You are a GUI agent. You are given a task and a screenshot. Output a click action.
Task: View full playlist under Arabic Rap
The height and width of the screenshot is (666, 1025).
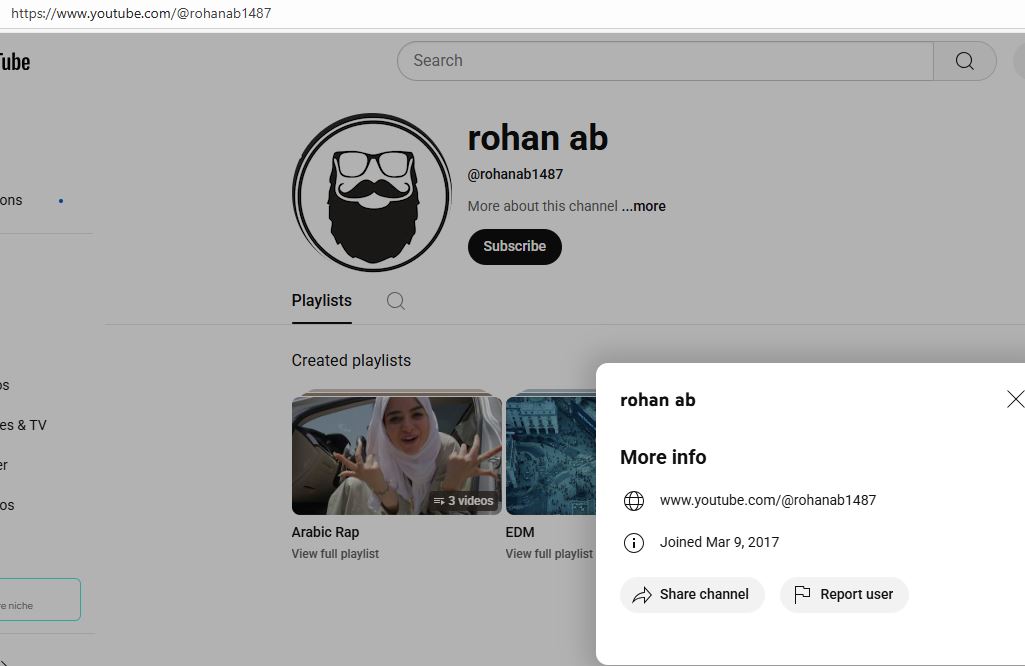tap(335, 554)
